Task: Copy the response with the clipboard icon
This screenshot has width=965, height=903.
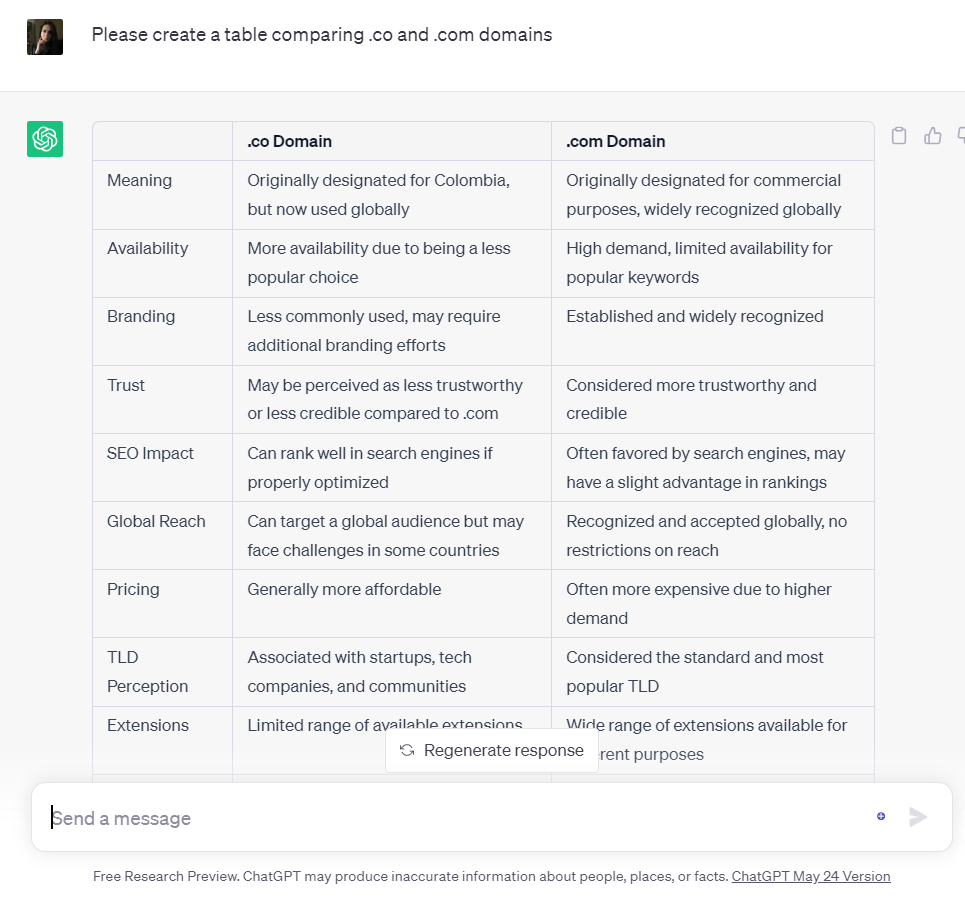Action: pyautogui.click(x=899, y=136)
